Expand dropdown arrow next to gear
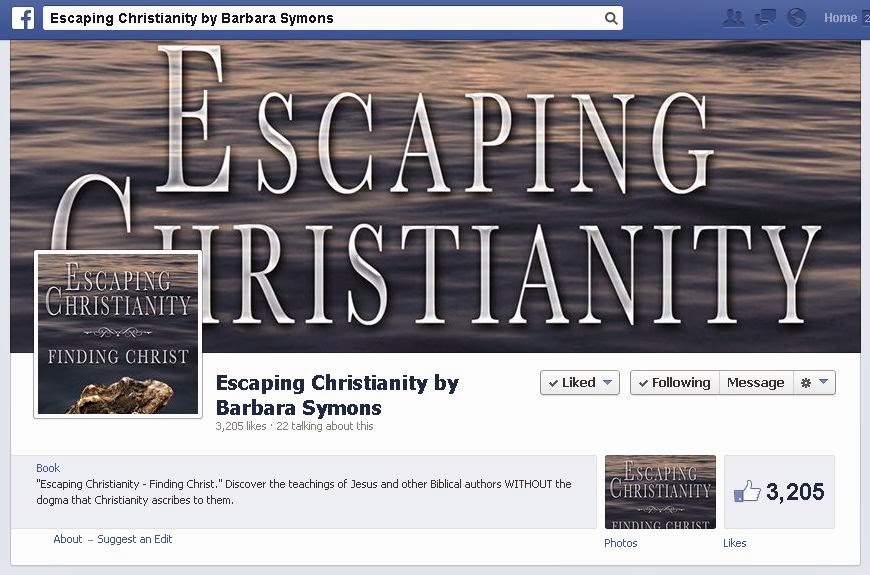 click(x=823, y=381)
